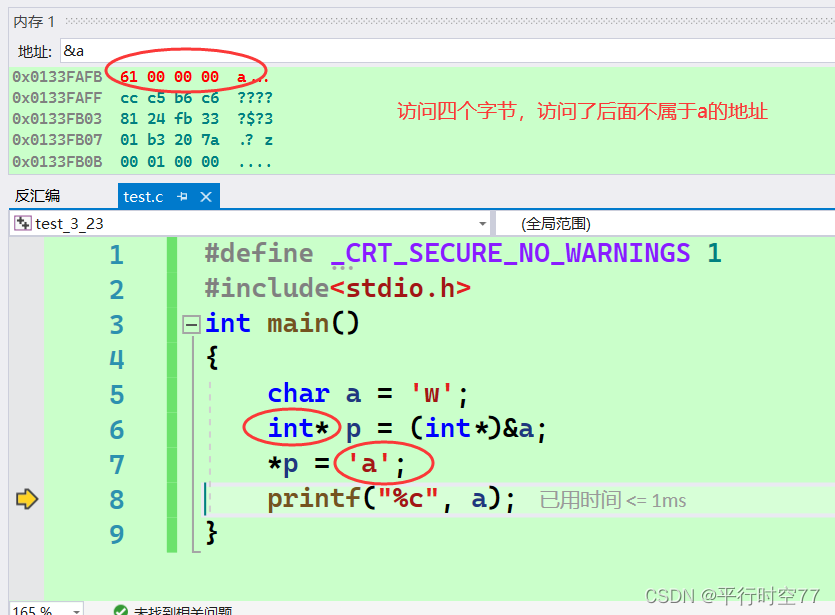Click memory address 0x0133FB0B

tap(57, 161)
